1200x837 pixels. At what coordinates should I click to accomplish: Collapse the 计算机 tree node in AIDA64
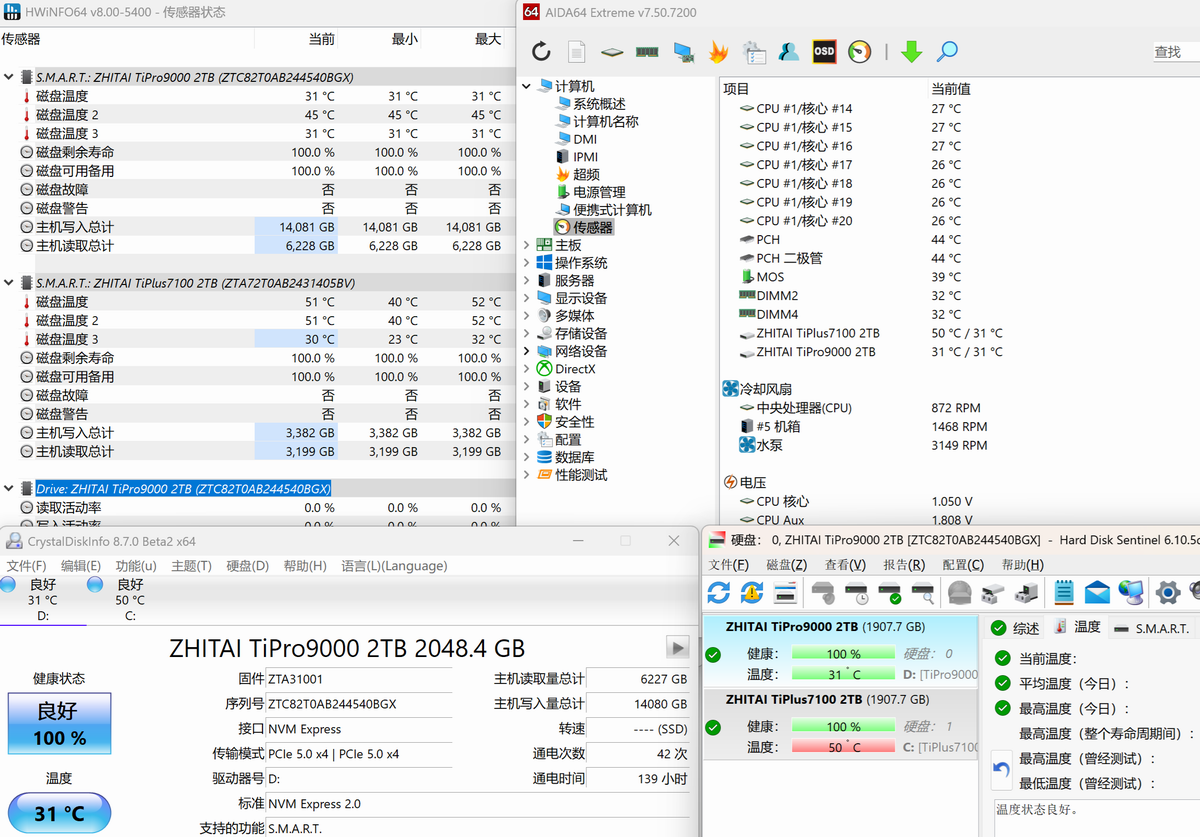coord(527,86)
